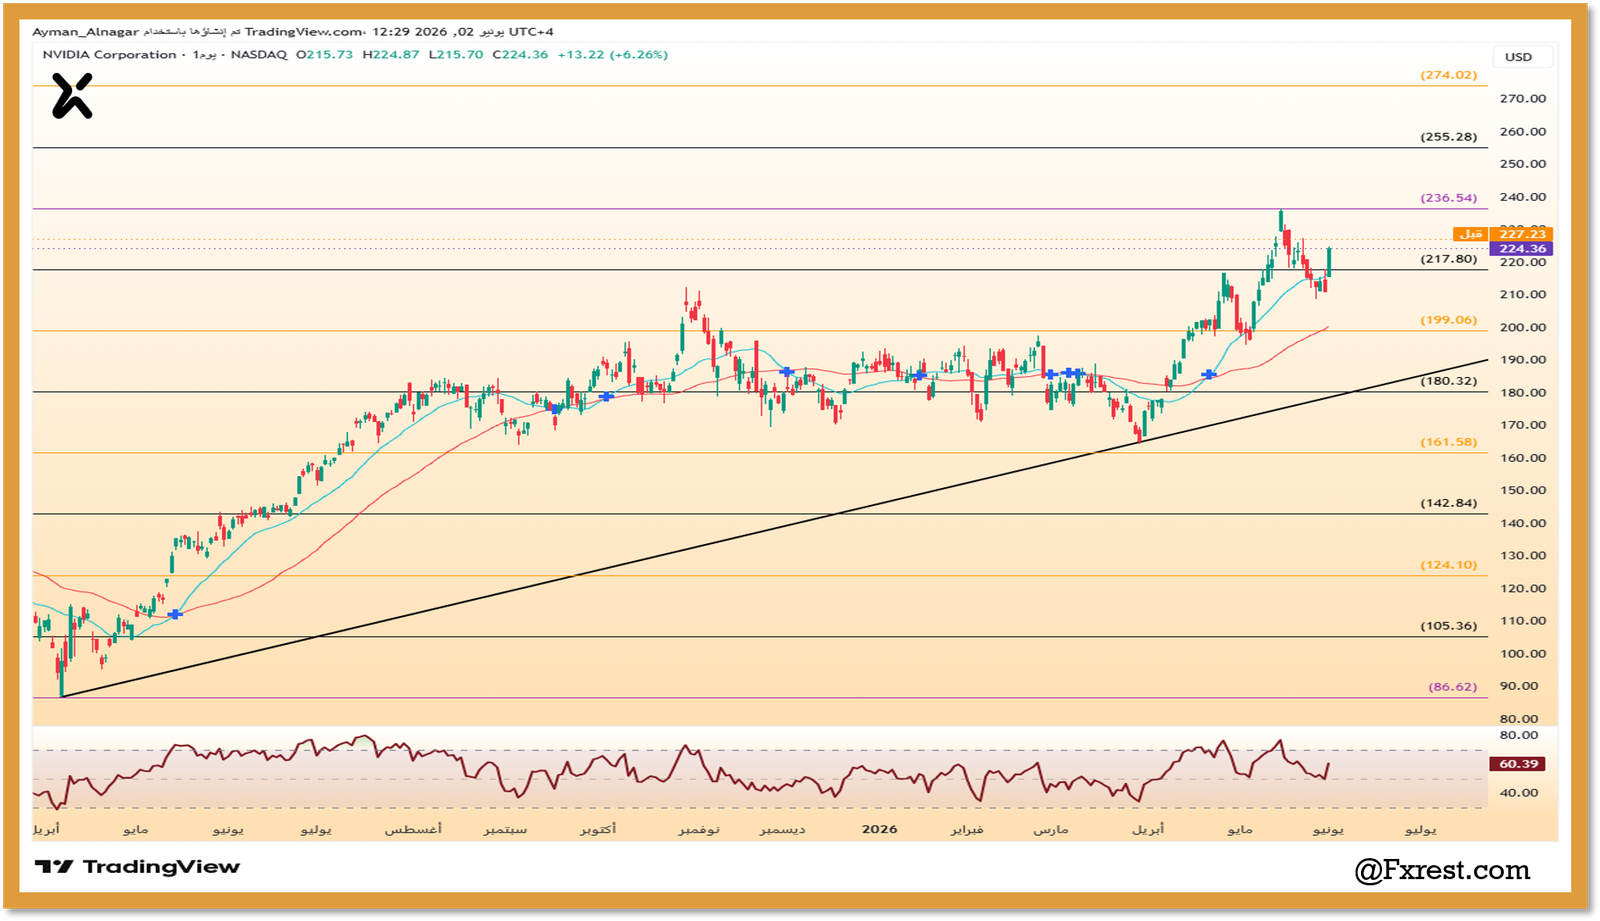Click the orange (199.06) level label
Image resolution: width=1600 pixels, height=921 pixels.
pos(1449,321)
